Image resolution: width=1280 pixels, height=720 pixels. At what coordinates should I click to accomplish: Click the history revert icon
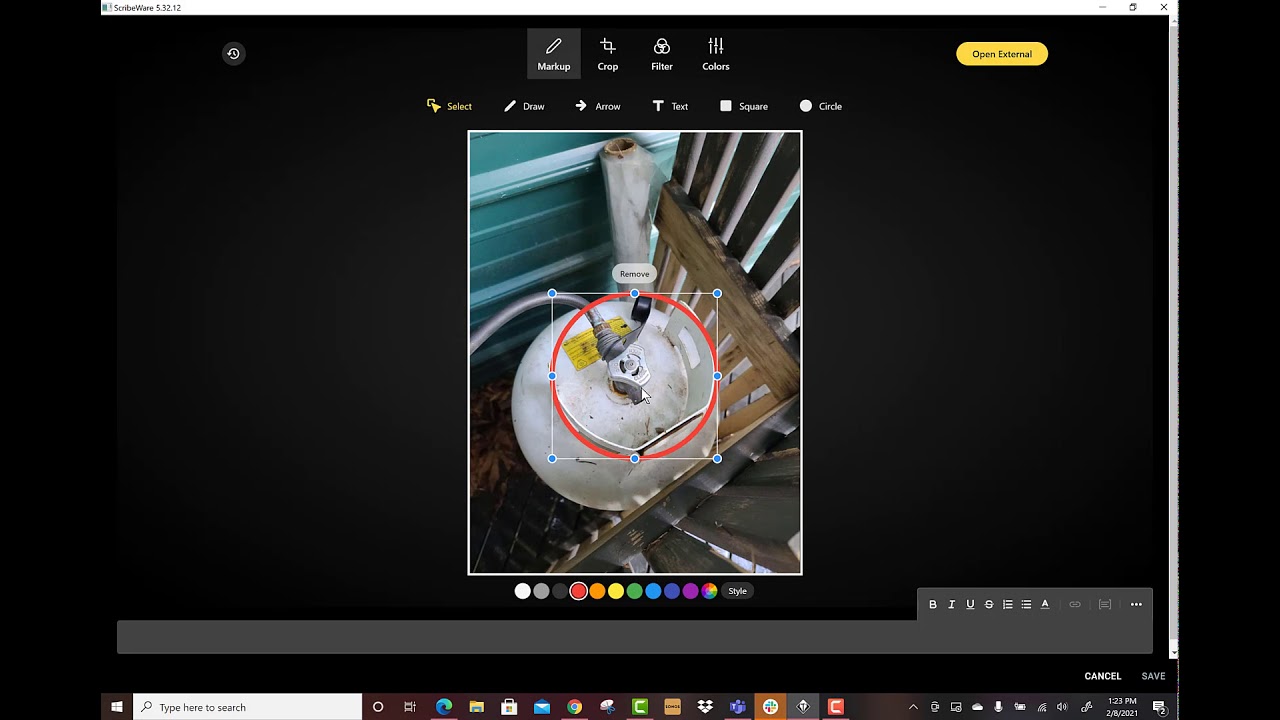point(233,54)
